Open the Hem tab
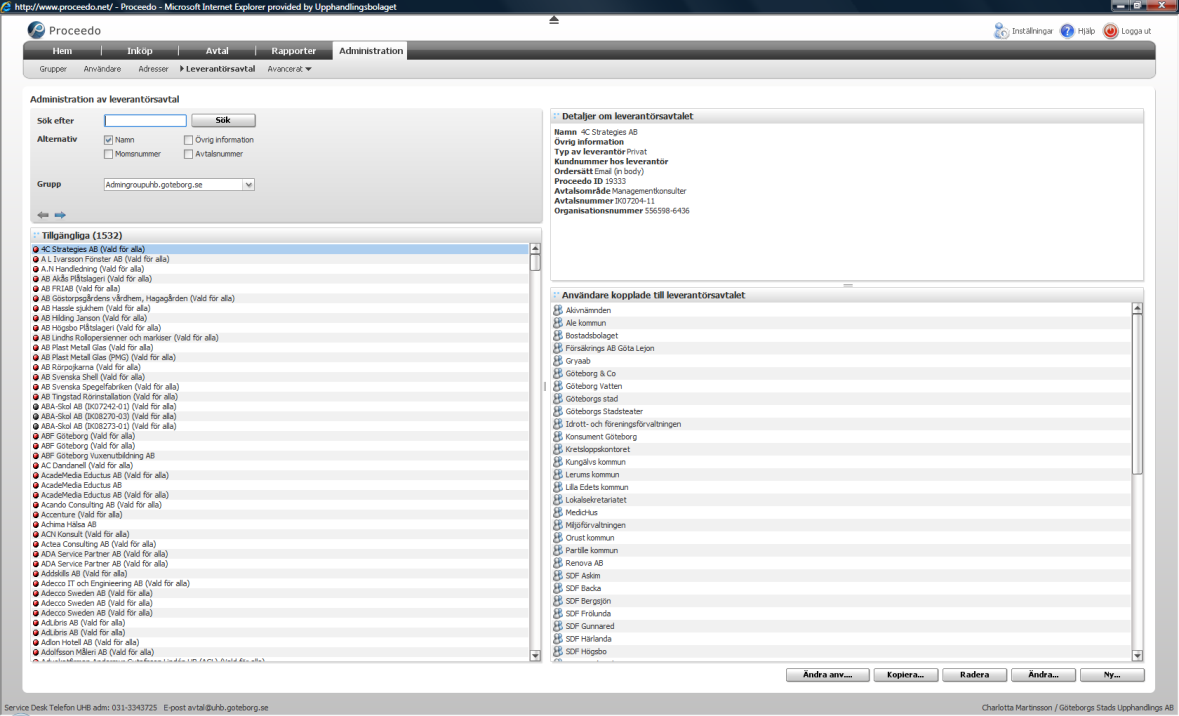Screen dimensions: 1179x716 pos(62,51)
